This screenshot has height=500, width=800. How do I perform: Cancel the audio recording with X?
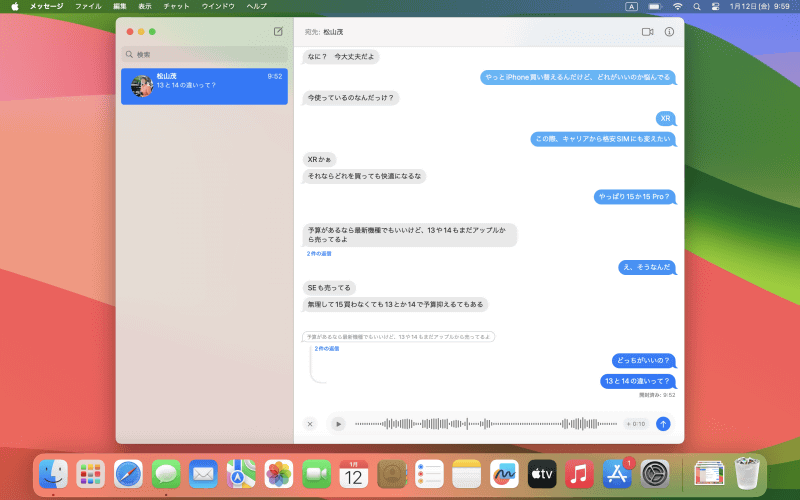[310, 424]
